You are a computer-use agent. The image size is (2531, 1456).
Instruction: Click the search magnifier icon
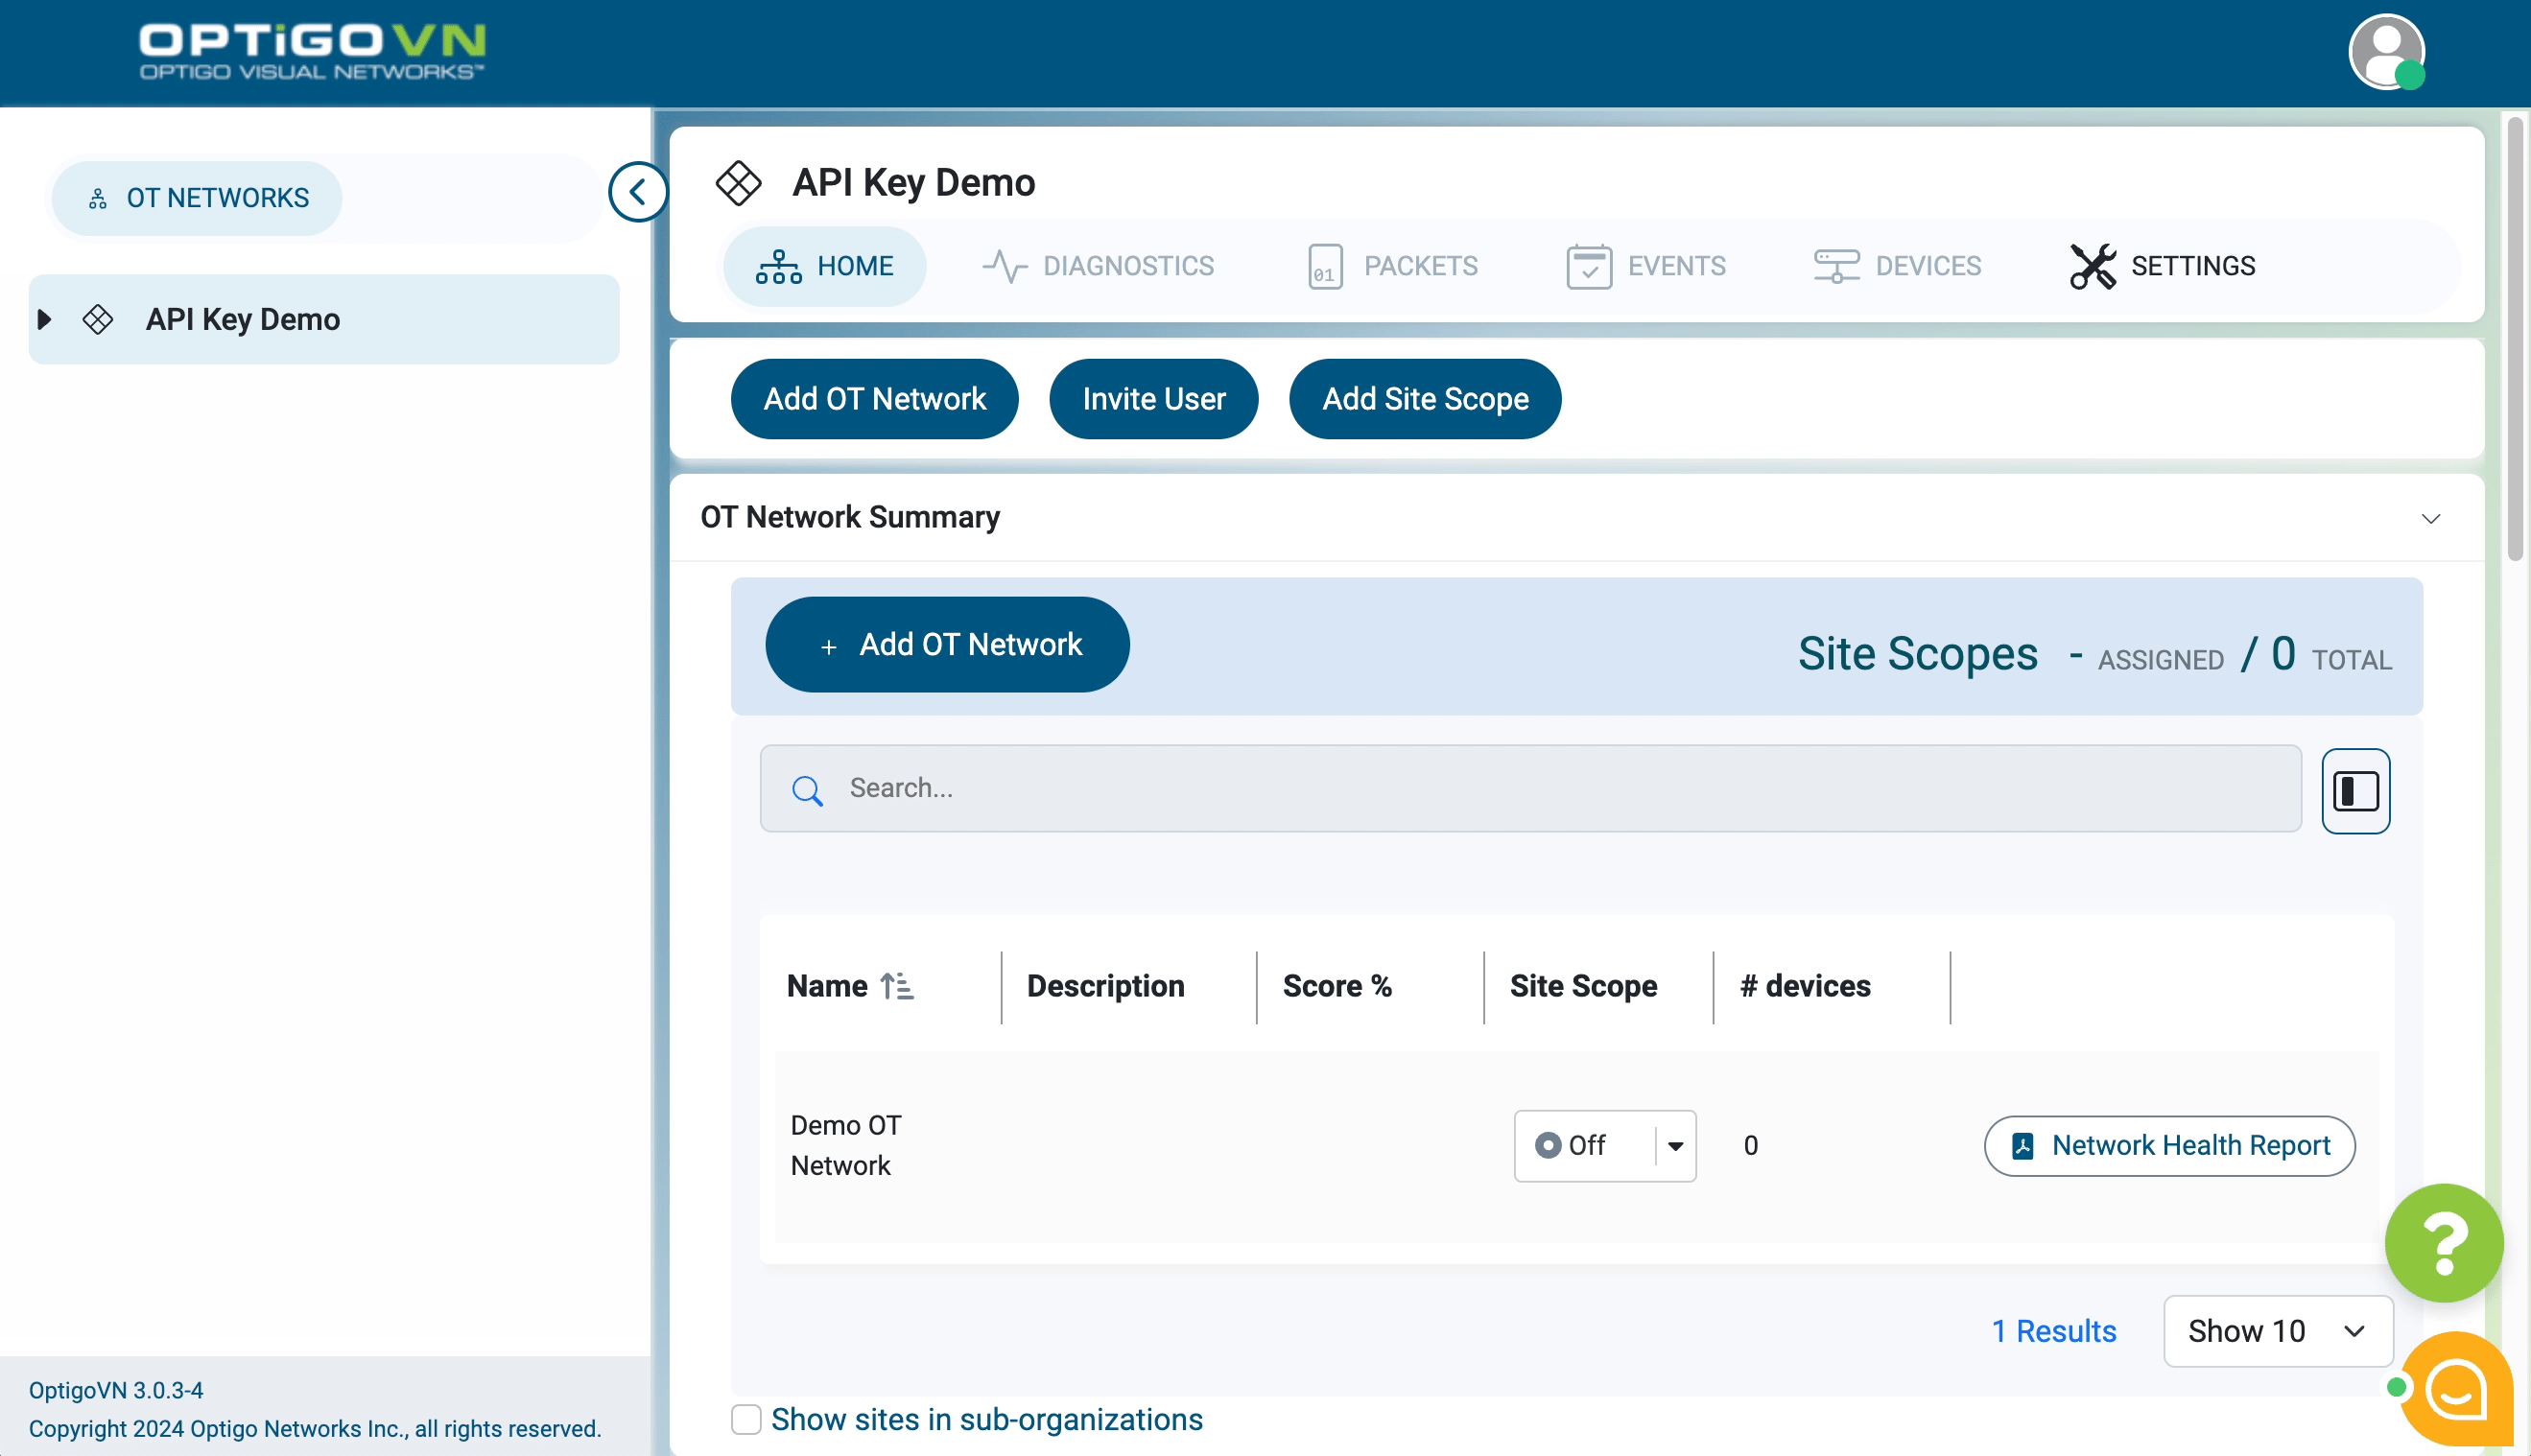point(807,790)
